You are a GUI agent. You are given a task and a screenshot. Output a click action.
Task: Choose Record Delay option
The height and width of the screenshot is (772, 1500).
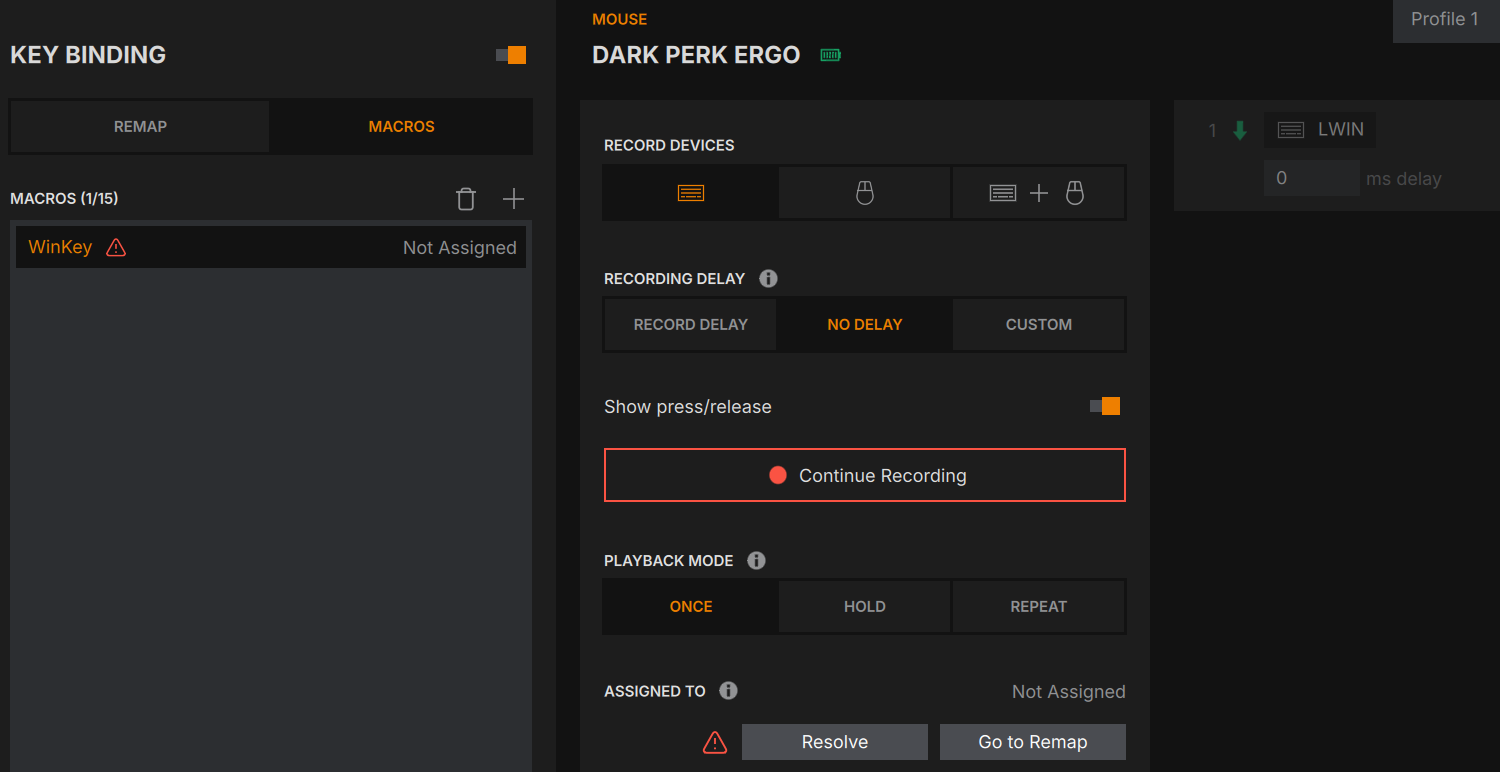pyautogui.click(x=691, y=325)
